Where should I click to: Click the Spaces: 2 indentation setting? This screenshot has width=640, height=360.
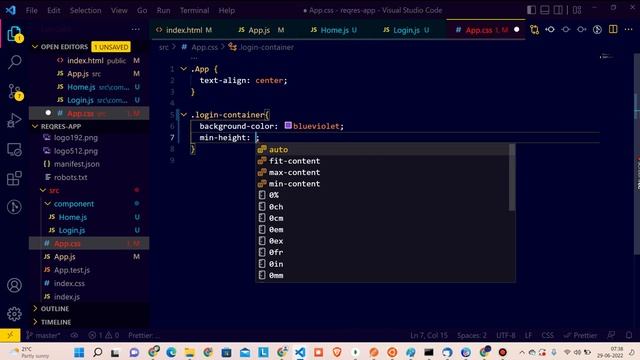471,335
